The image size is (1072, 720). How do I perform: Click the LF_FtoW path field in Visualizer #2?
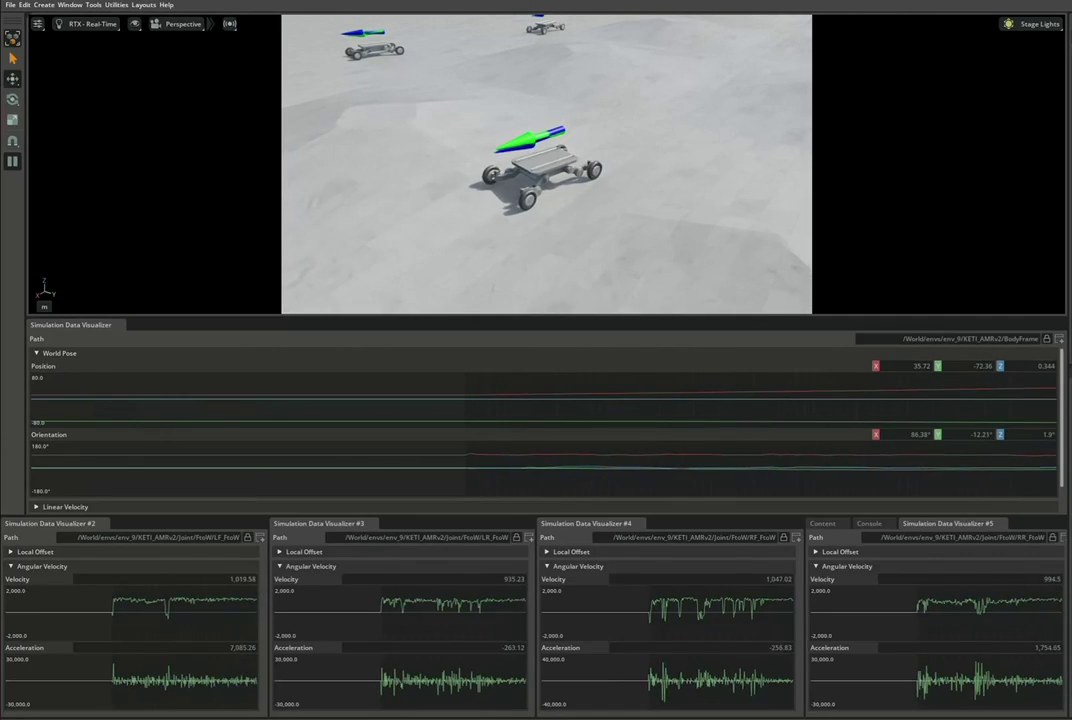149,537
